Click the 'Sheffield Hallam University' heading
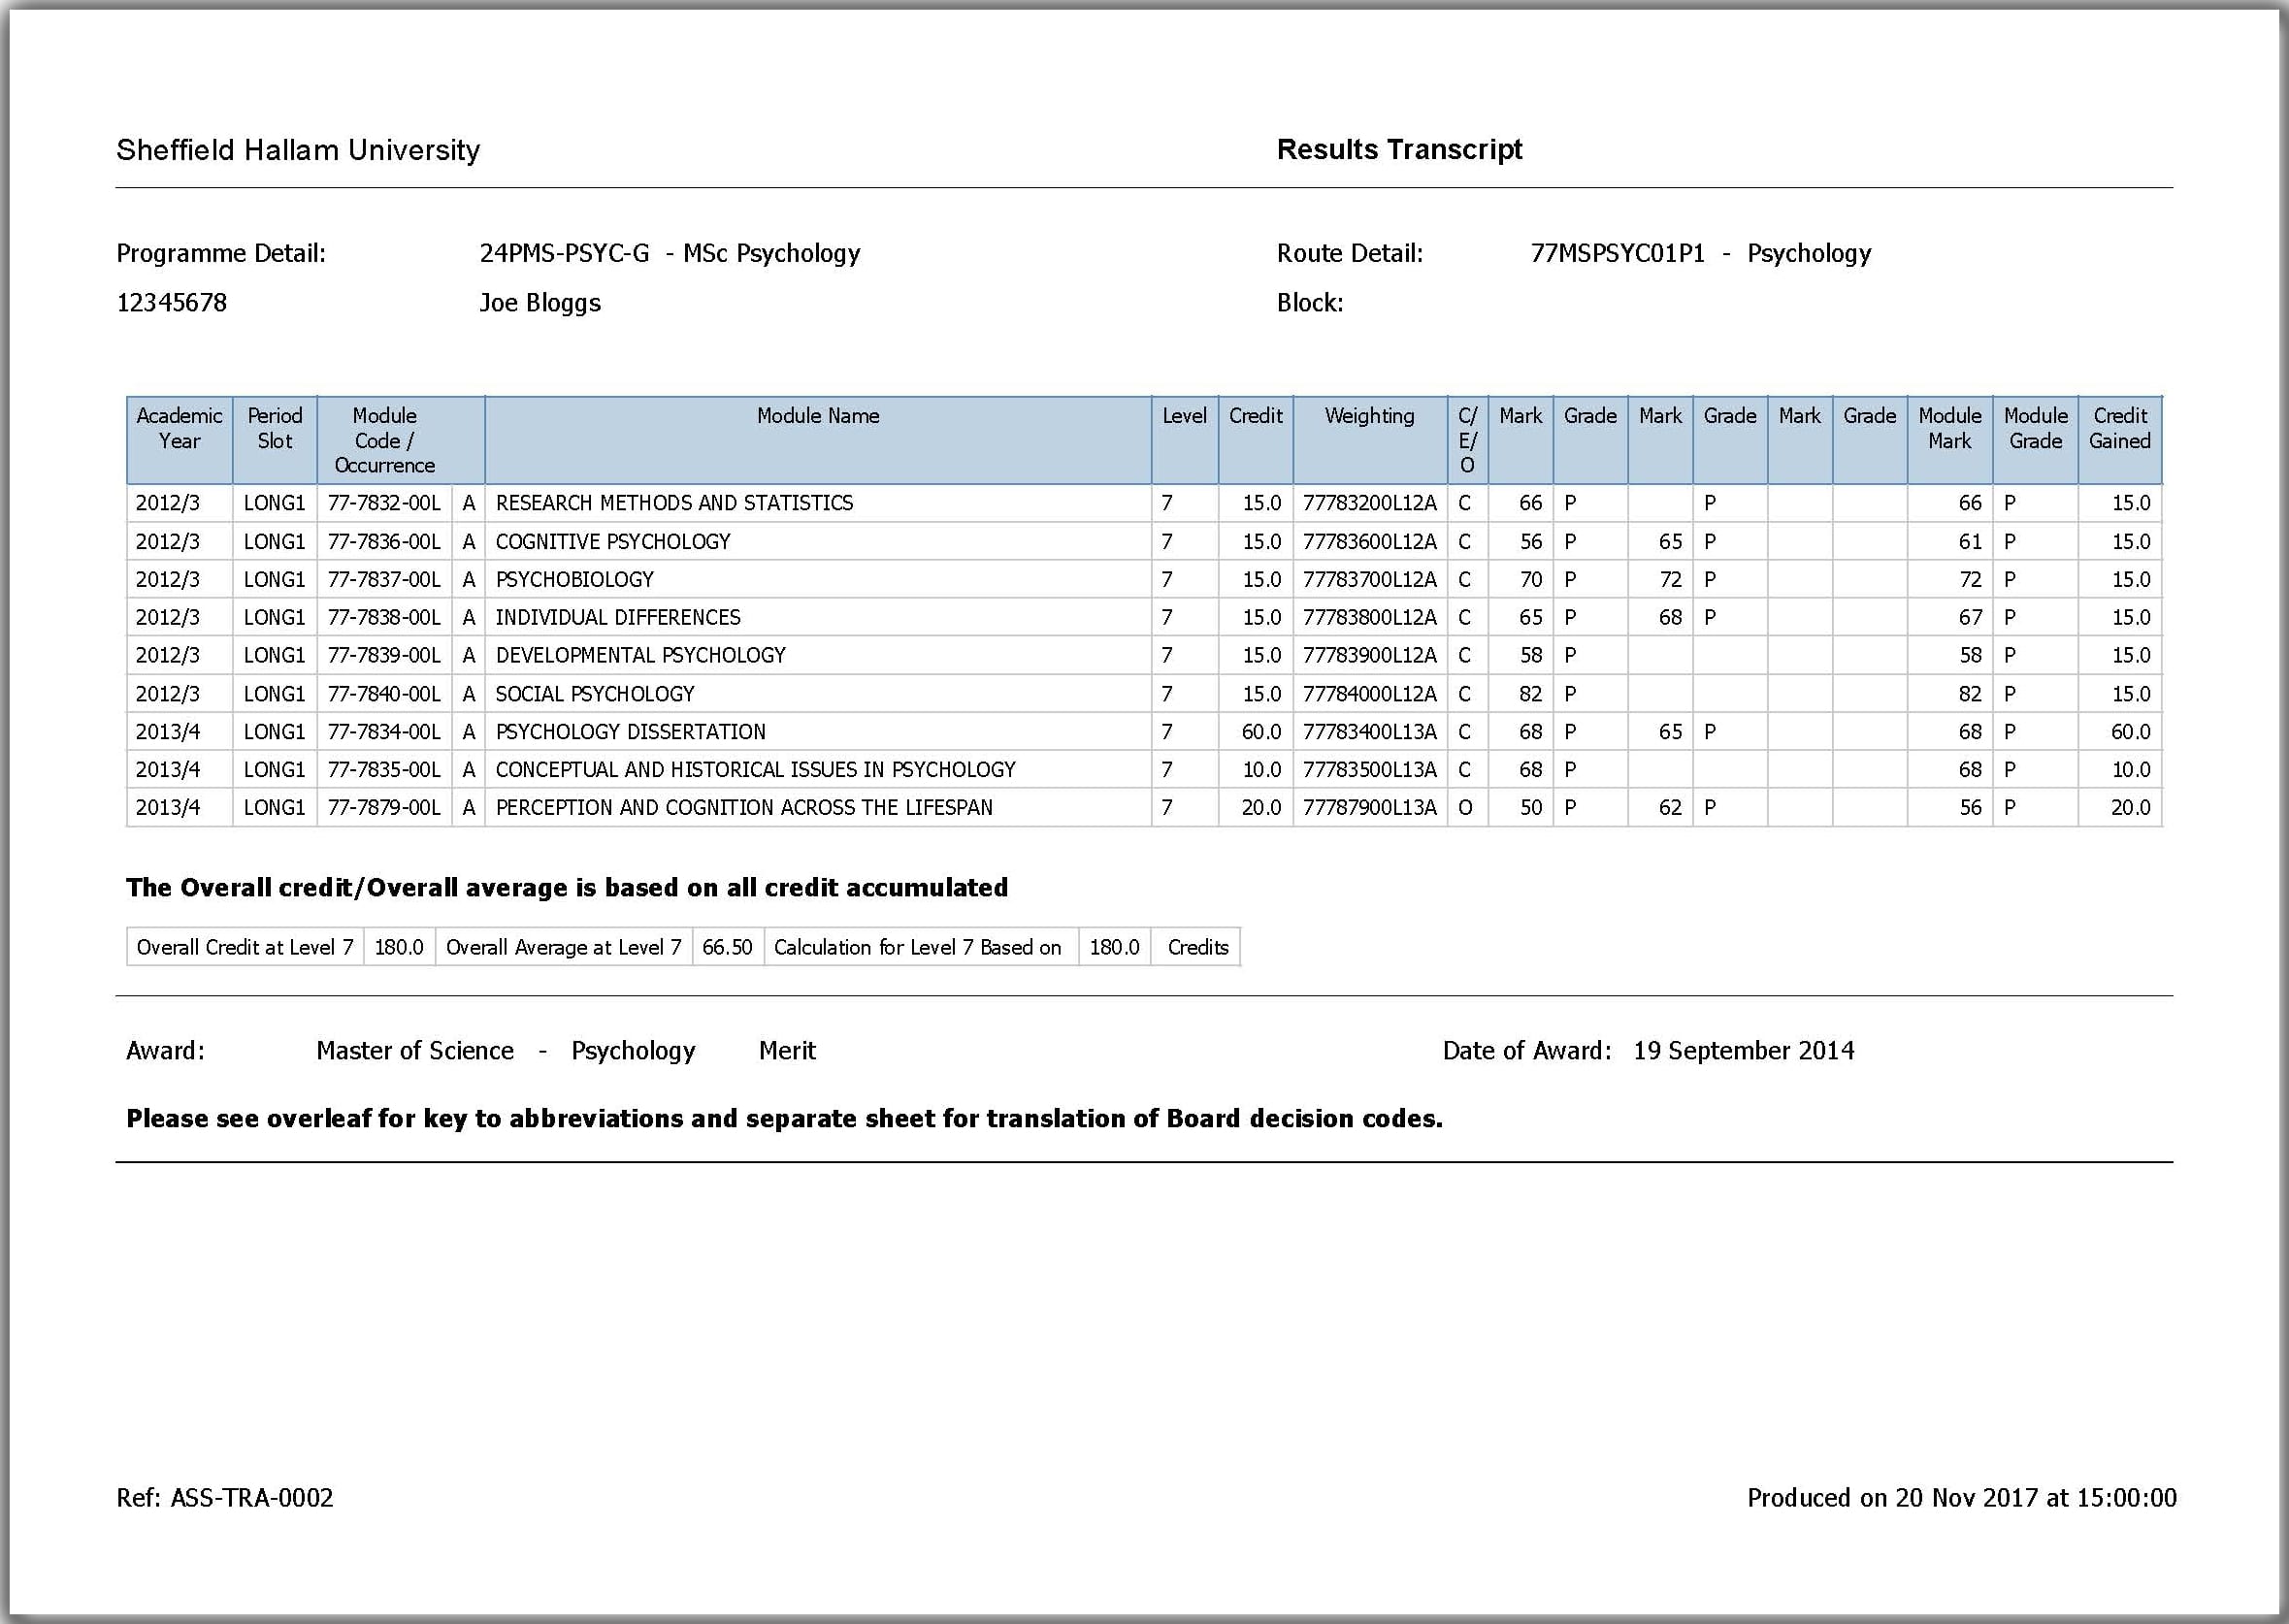This screenshot has width=2289, height=1624. coord(298,150)
